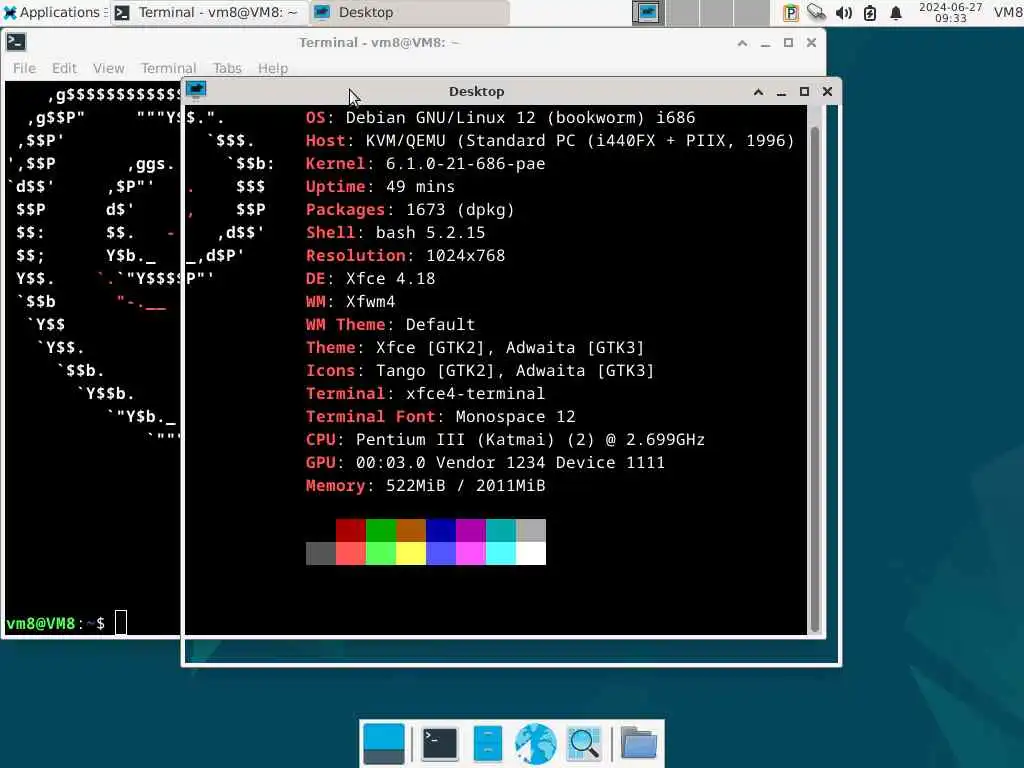This screenshot has width=1024, height=768.
Task: Open the power manager battery icon
Action: pos(870,12)
